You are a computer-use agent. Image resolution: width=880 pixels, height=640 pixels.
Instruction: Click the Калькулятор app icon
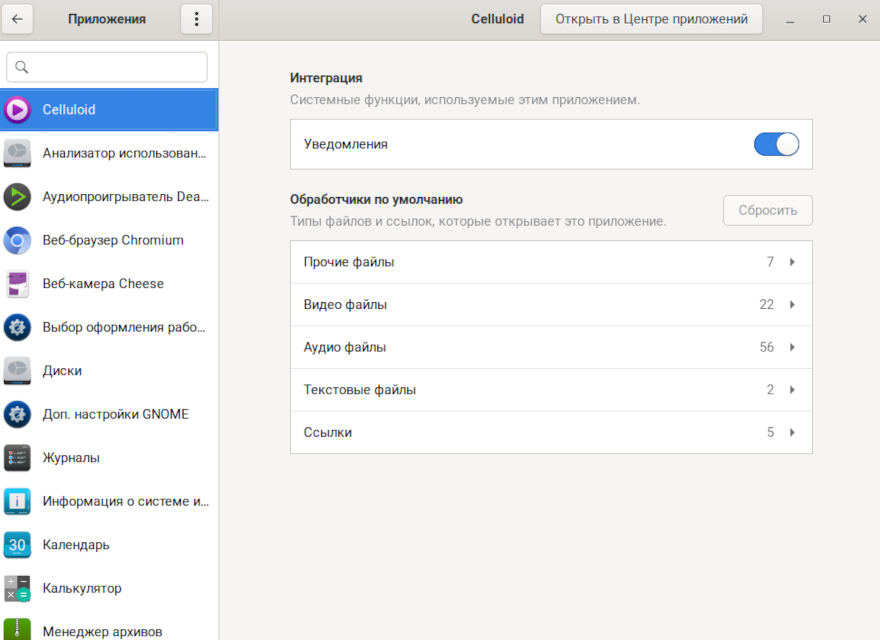[17, 588]
